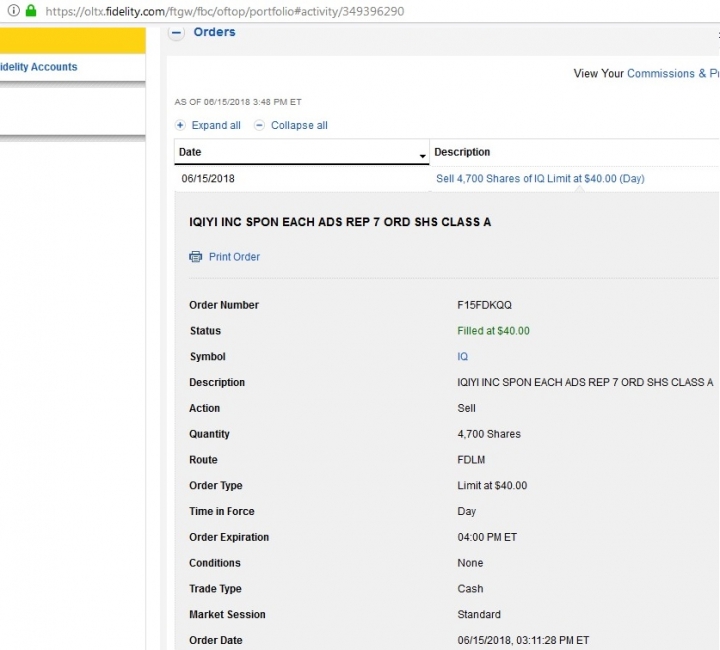Click the green secure padlock icon
Viewport: 720px width, 650px height.
31,10
